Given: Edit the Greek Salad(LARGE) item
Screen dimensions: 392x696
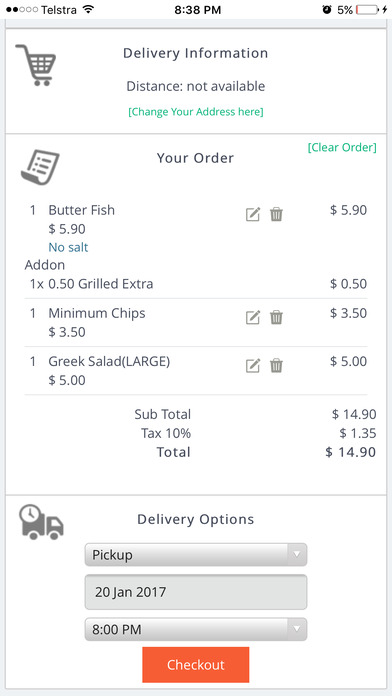Looking at the screenshot, I should coord(253,366).
